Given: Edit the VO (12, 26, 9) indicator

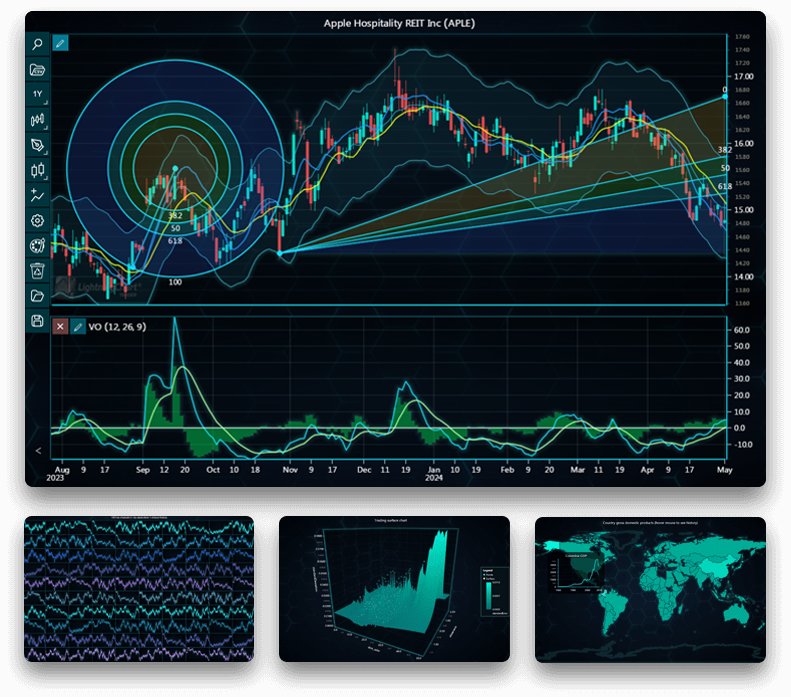Looking at the screenshot, I should coord(78,327).
